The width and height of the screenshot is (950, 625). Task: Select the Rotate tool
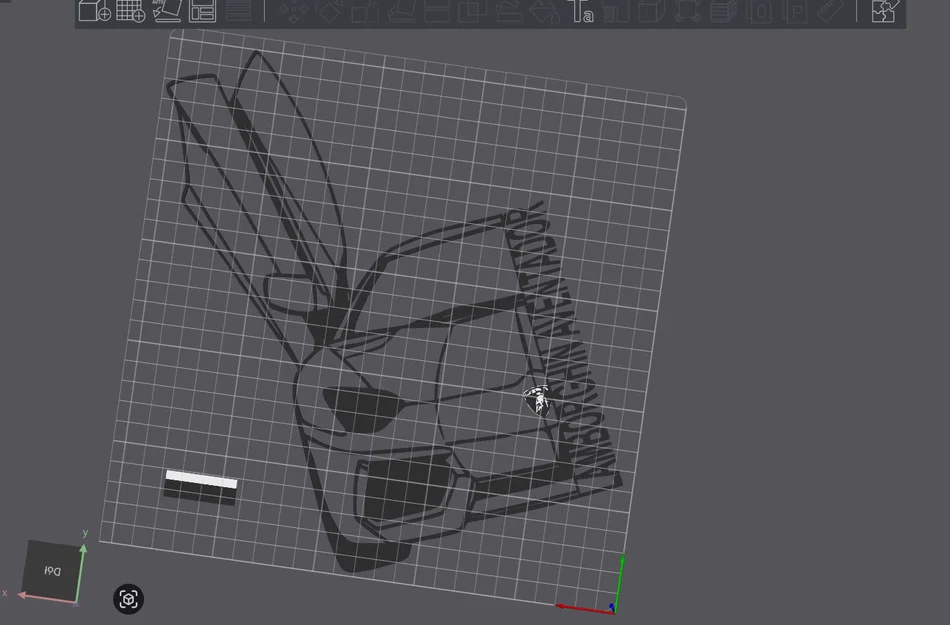click(329, 10)
